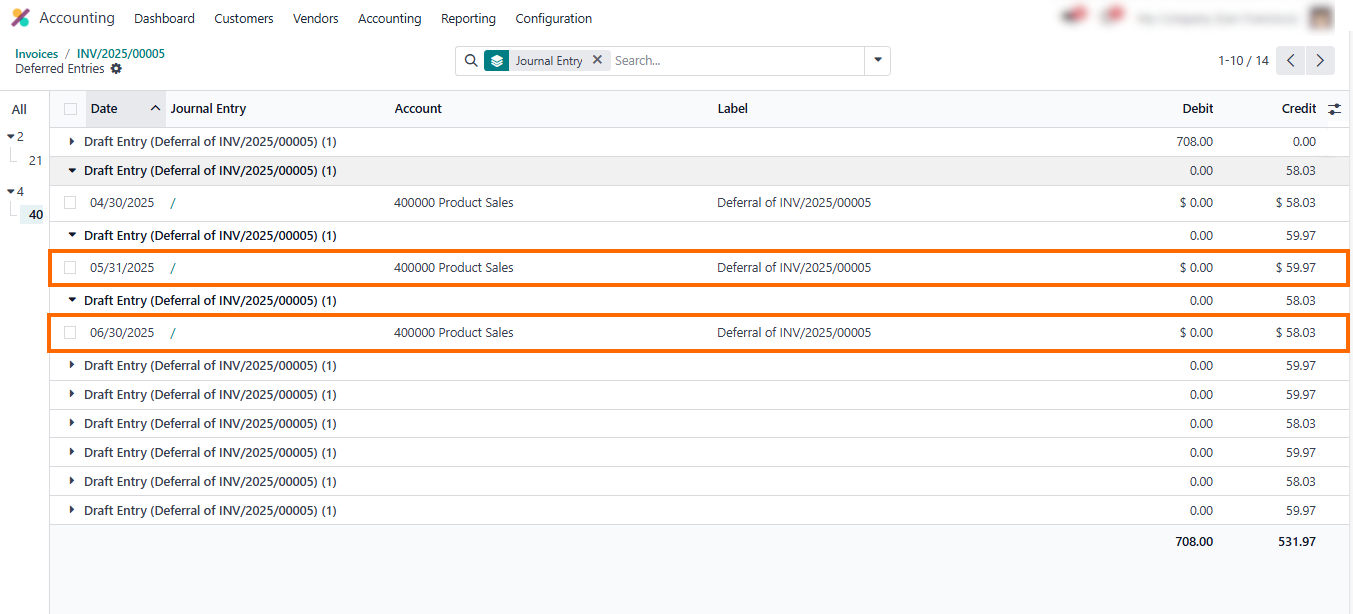Image resolution: width=1353 pixels, height=614 pixels.
Task: Click the search magnifier icon
Action: pyautogui.click(x=471, y=61)
